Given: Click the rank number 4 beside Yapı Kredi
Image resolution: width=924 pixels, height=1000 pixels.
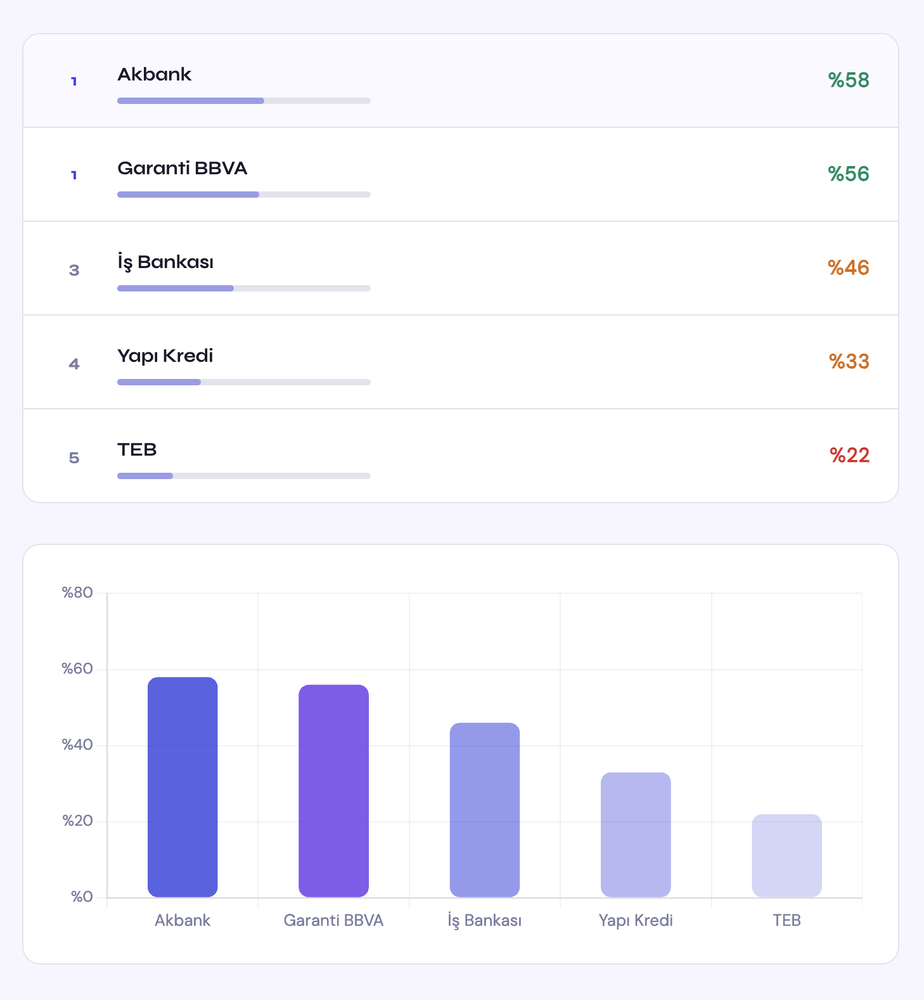Looking at the screenshot, I should (x=73, y=364).
